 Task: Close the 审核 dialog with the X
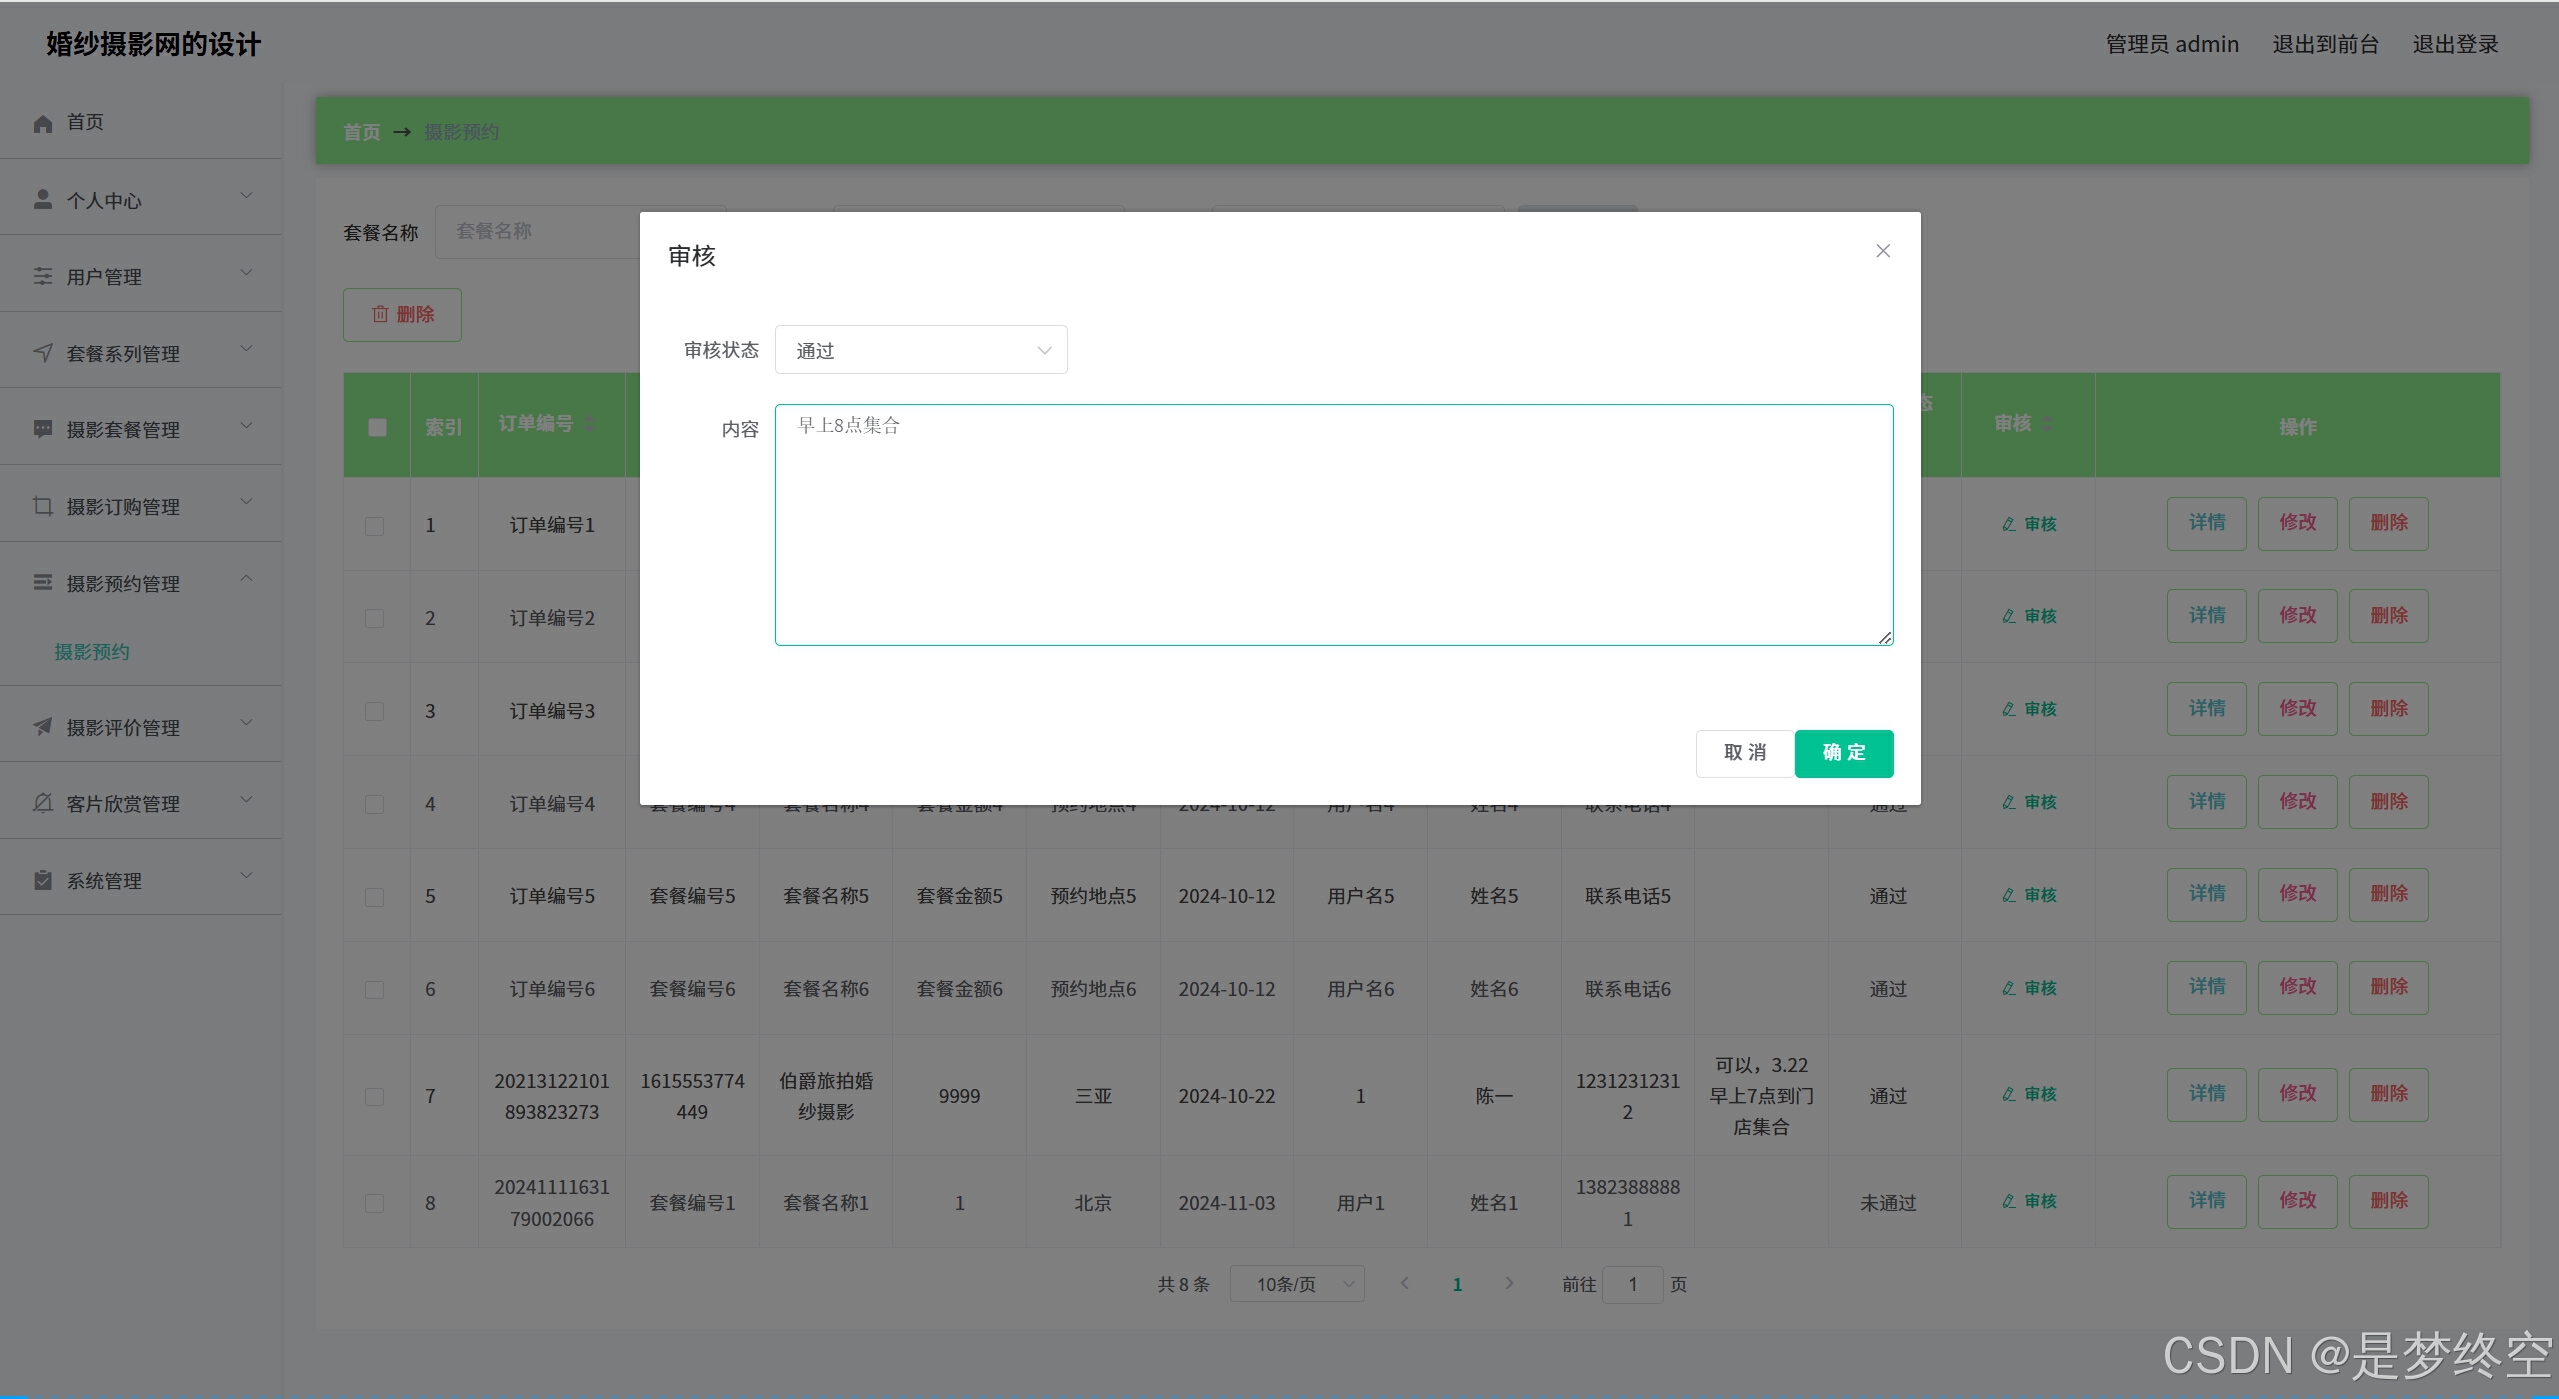coord(1882,251)
